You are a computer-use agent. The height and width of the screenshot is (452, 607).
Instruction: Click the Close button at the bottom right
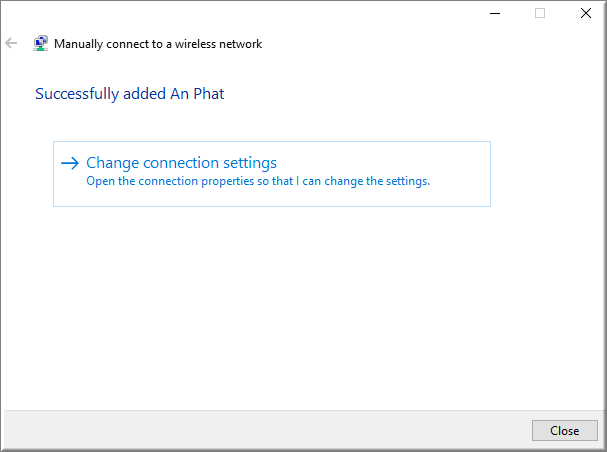click(x=564, y=430)
